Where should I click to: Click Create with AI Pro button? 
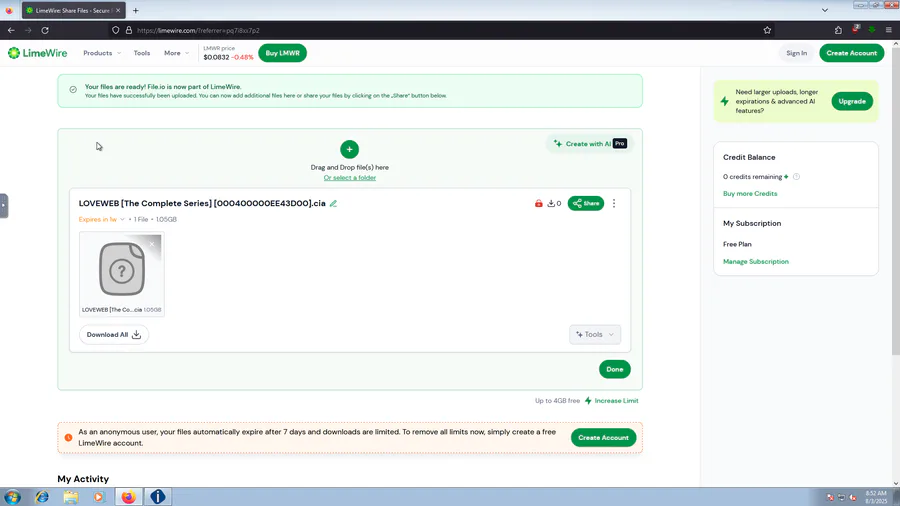click(589, 143)
